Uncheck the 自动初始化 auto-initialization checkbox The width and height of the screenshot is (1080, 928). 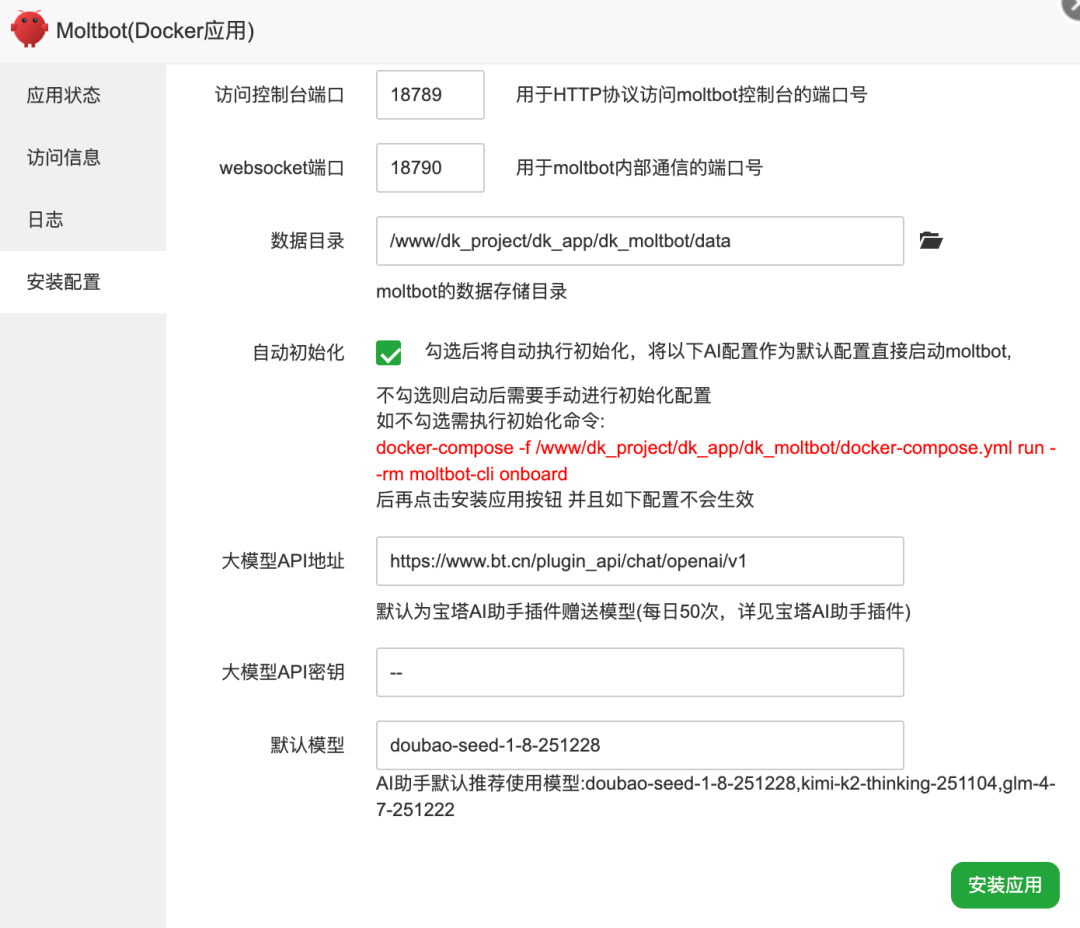(x=386, y=353)
